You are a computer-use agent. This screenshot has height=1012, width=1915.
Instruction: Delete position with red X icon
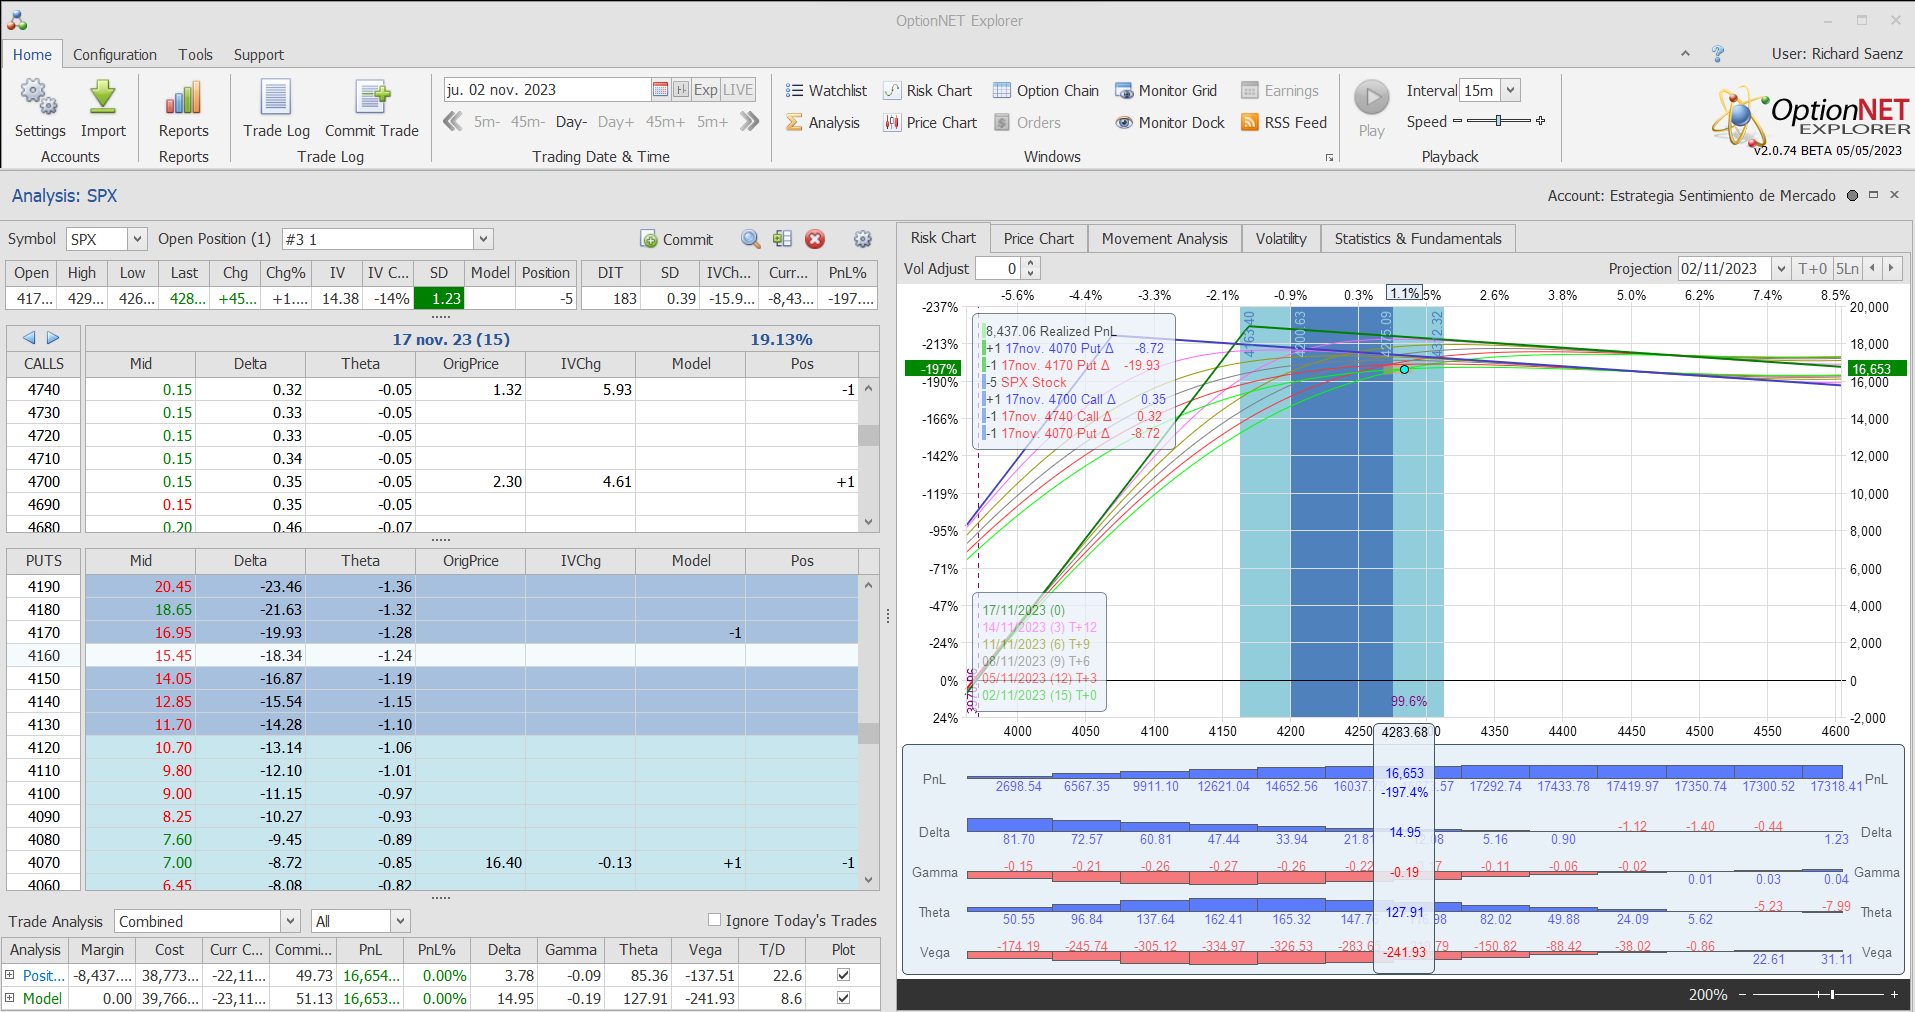click(x=815, y=239)
